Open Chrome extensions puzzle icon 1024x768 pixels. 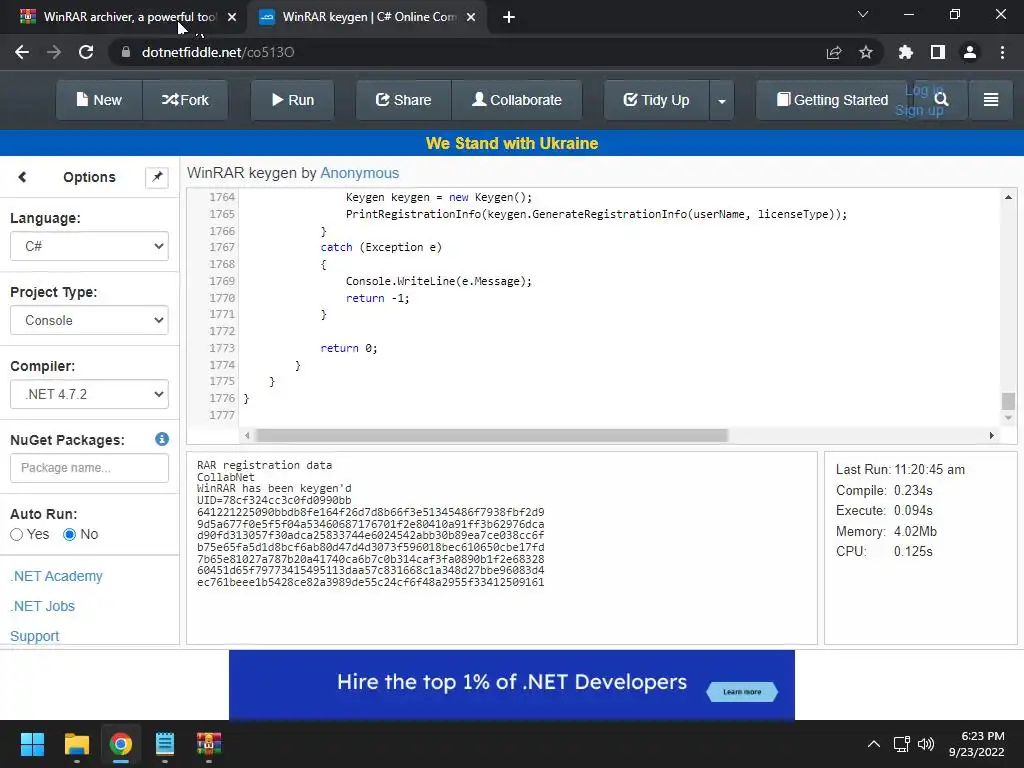point(906,52)
